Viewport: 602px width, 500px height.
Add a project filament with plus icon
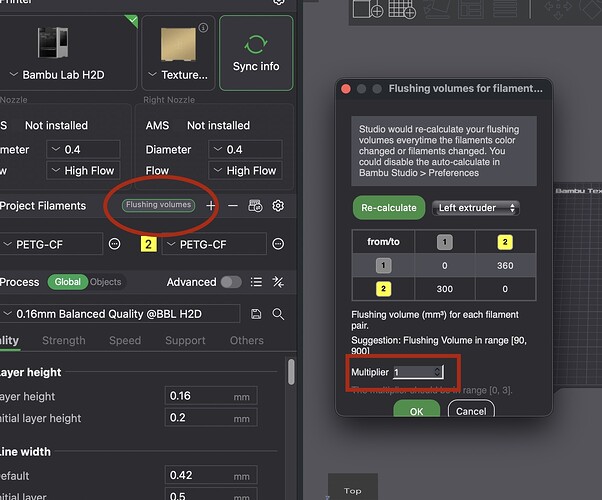pyautogui.click(x=210, y=206)
